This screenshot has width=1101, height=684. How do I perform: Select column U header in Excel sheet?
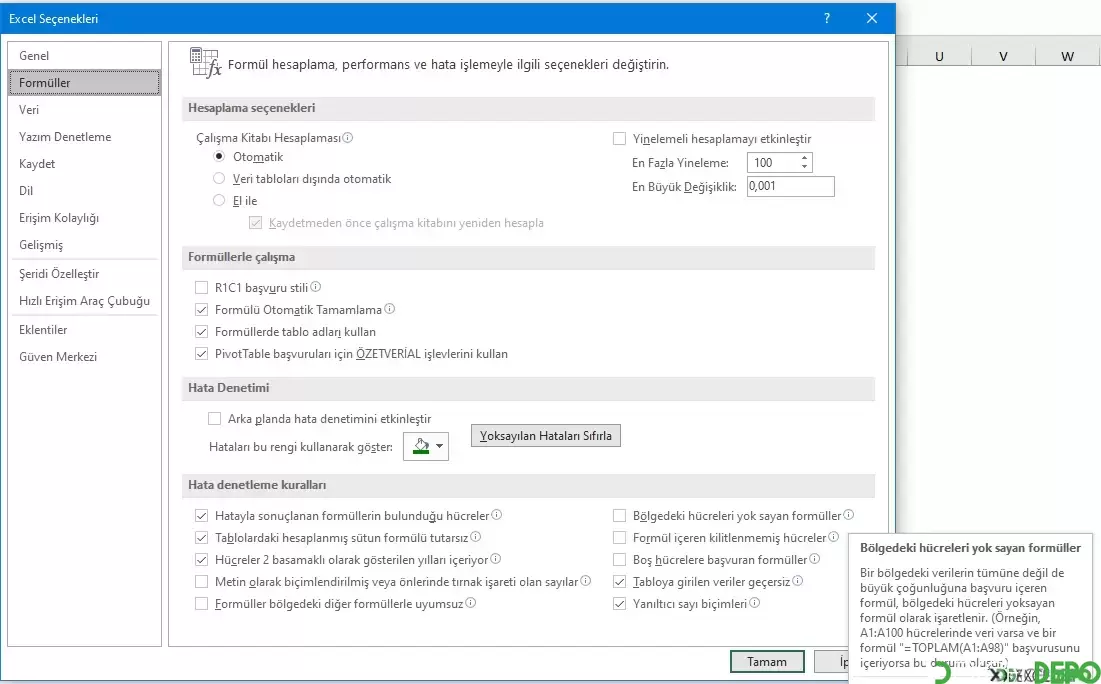(x=939, y=56)
